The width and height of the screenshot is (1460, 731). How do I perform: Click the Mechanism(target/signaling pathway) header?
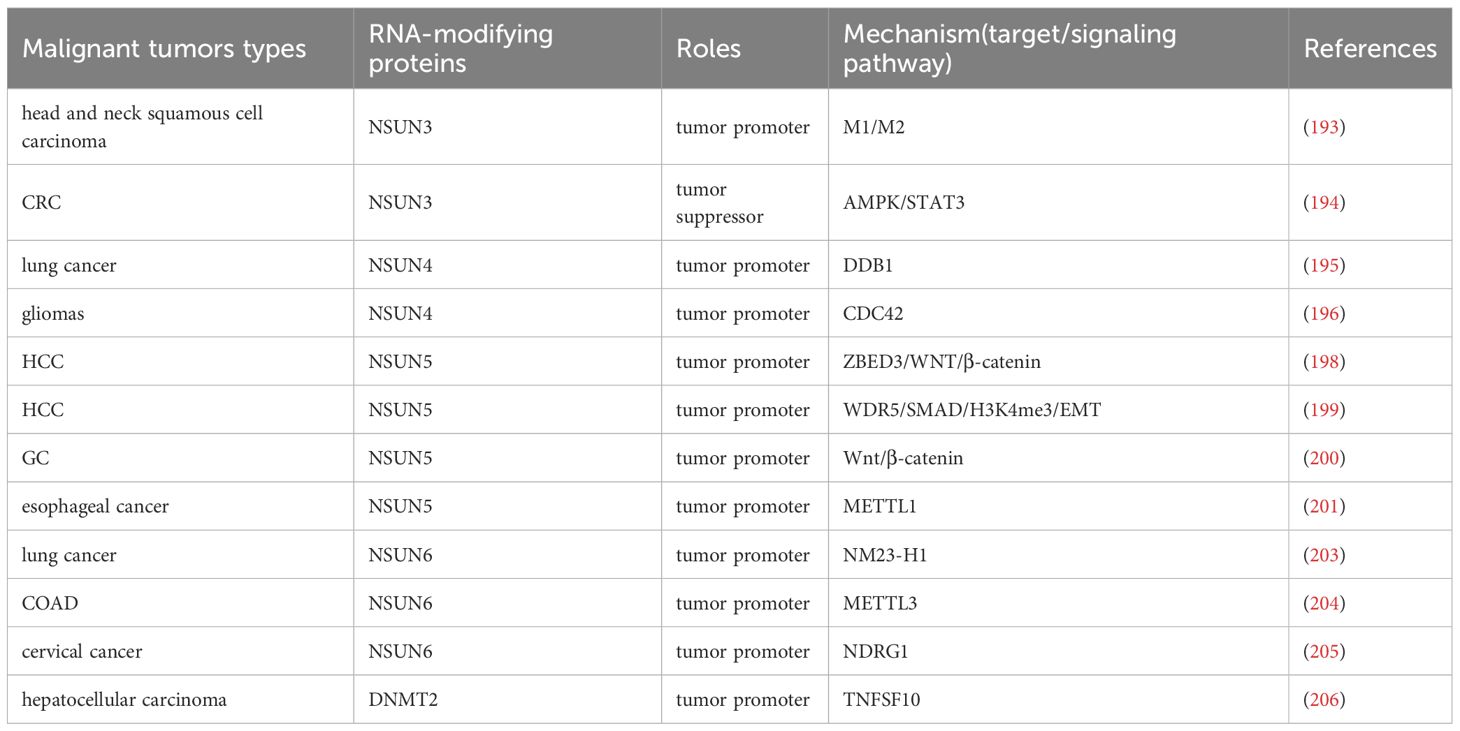point(1010,49)
